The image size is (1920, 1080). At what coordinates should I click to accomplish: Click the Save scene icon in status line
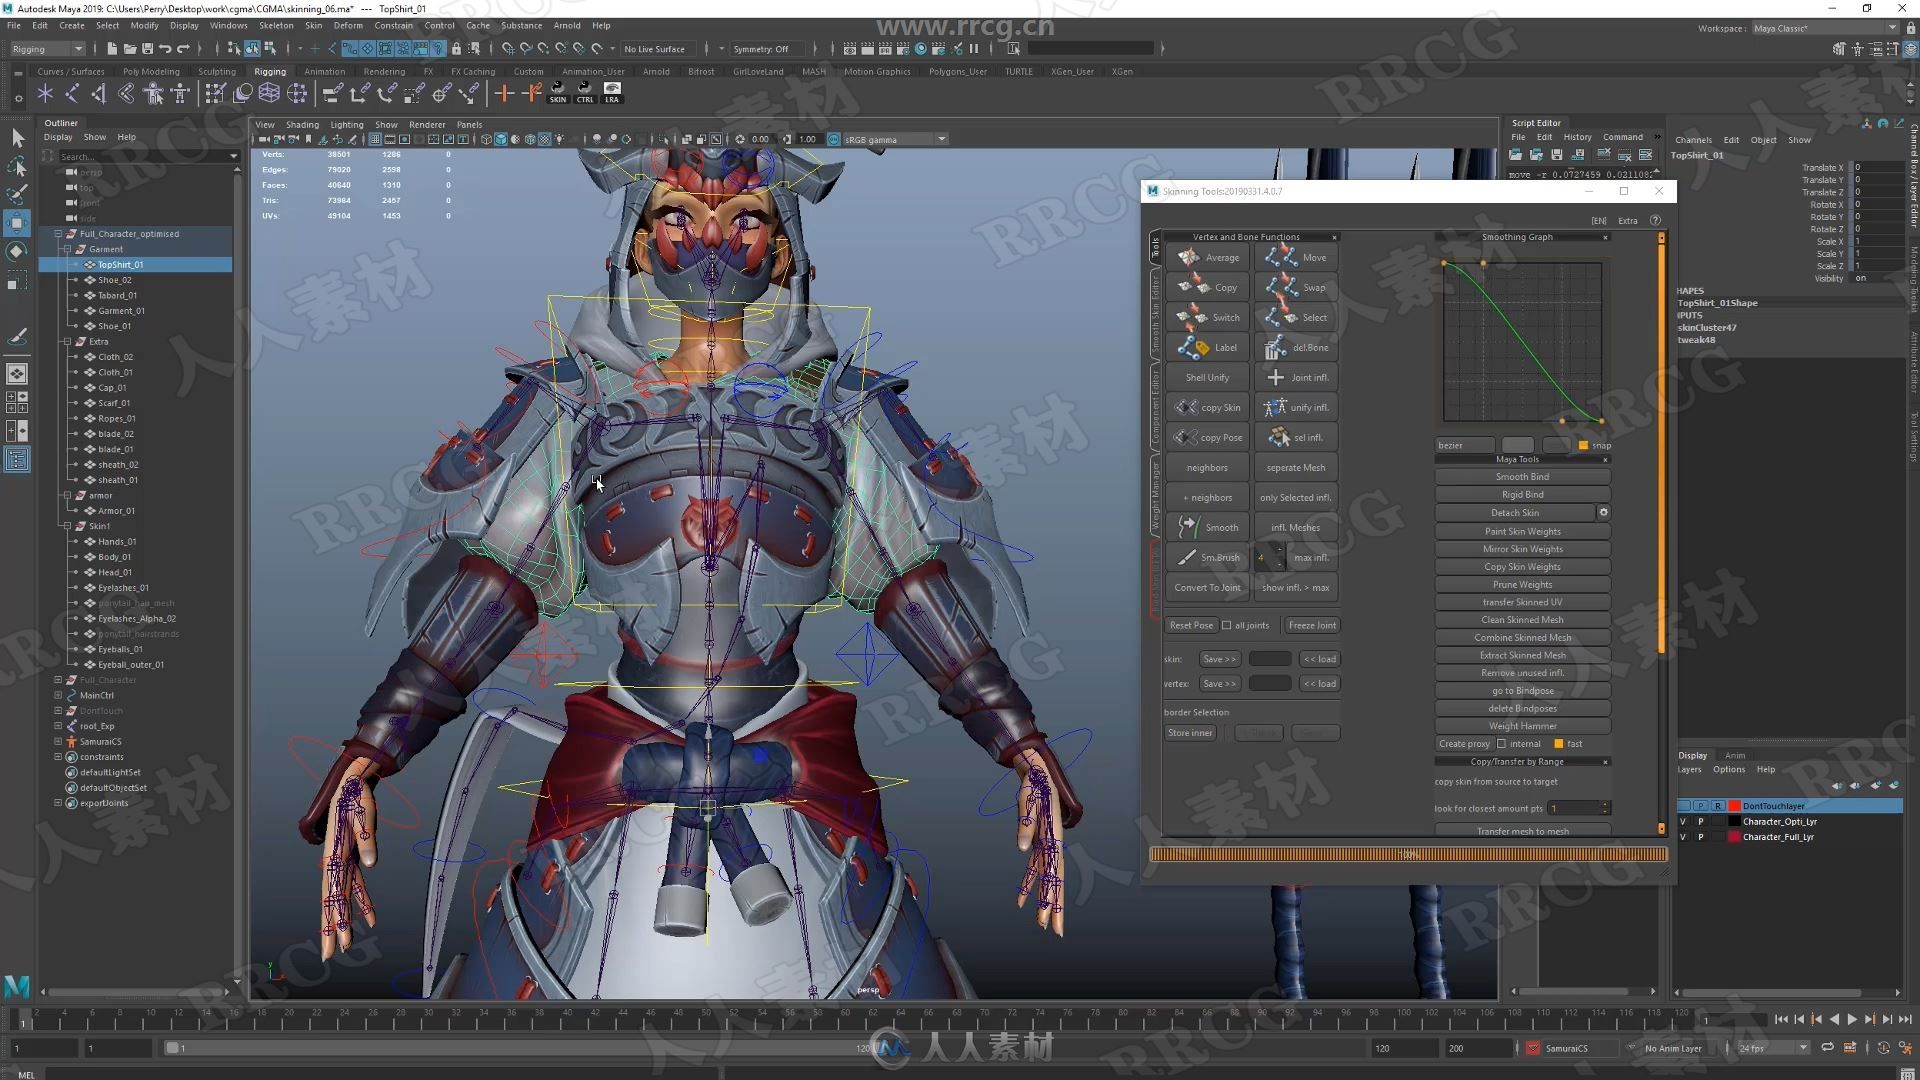[148, 48]
